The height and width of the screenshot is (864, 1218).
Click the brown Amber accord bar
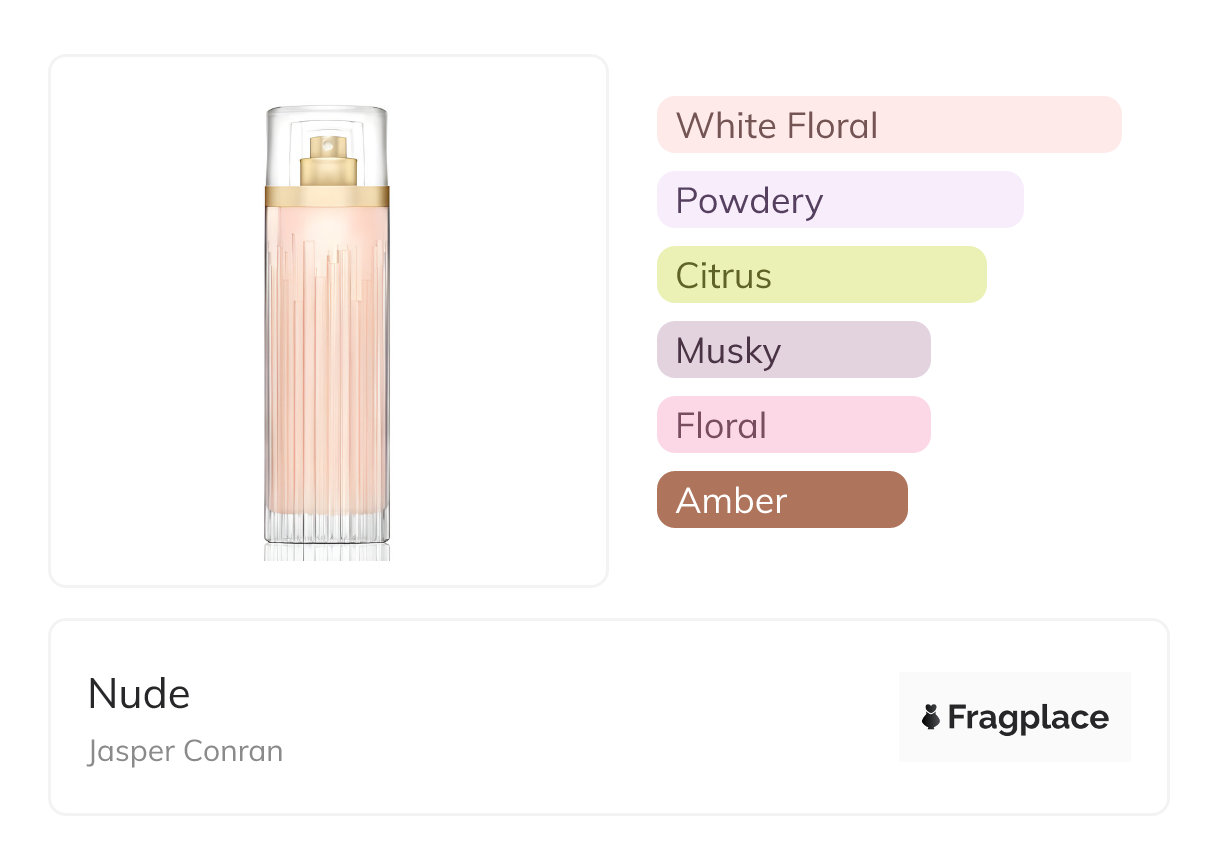click(782, 500)
